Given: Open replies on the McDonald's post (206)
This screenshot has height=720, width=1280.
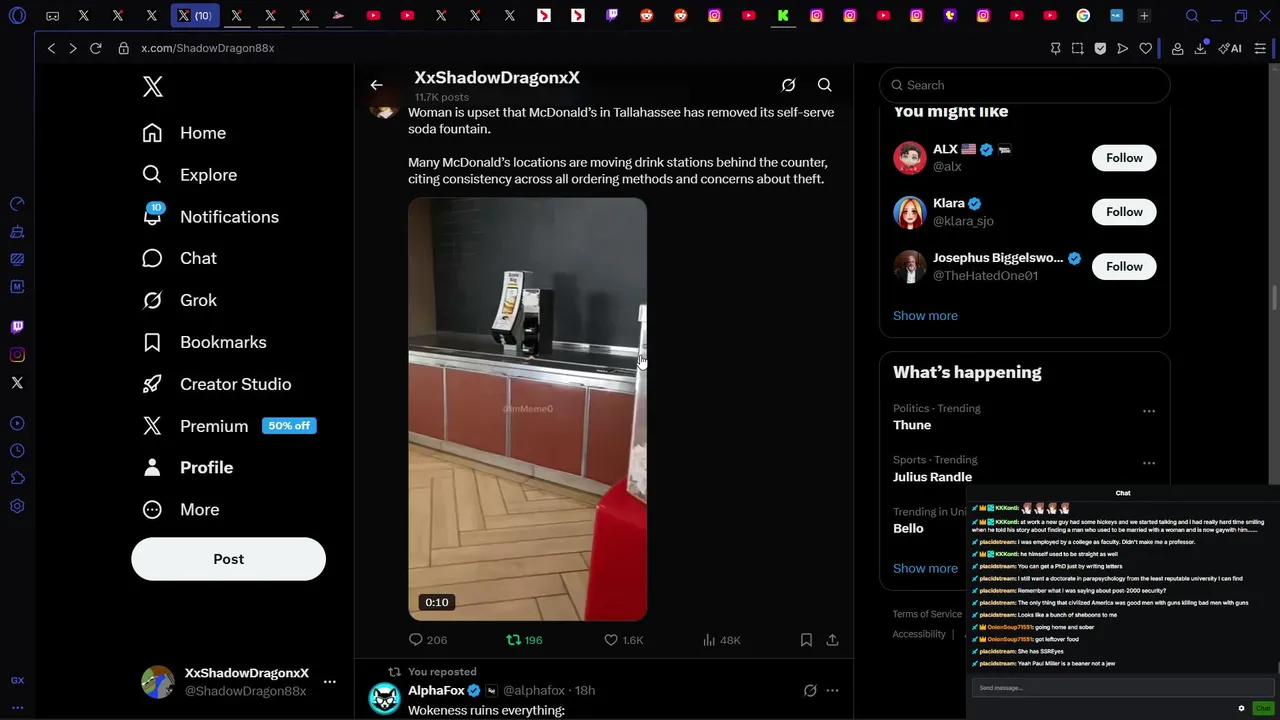Looking at the screenshot, I should (427, 640).
